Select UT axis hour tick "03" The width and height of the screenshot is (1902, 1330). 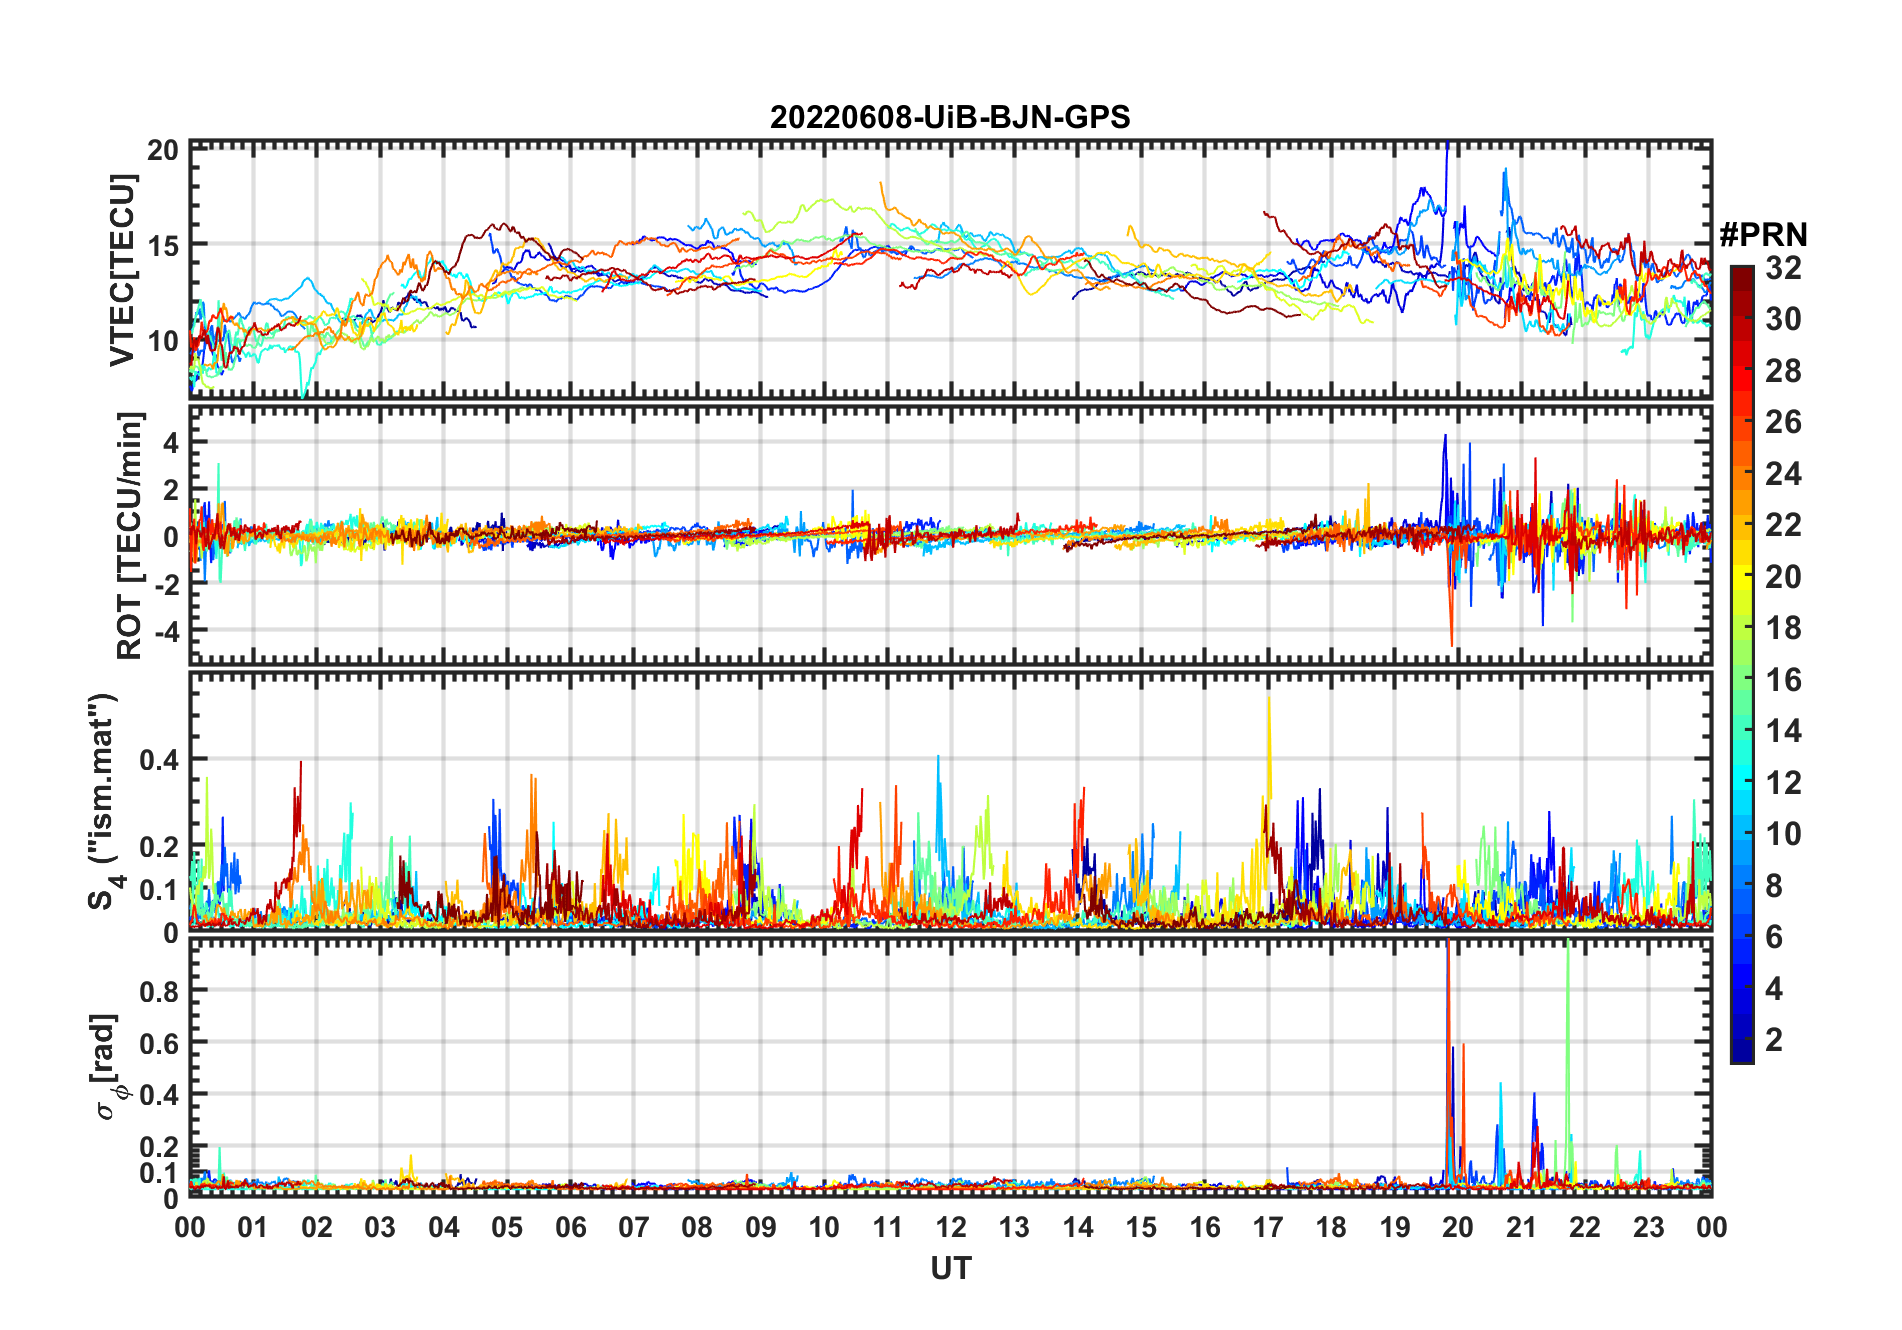(x=380, y=1227)
